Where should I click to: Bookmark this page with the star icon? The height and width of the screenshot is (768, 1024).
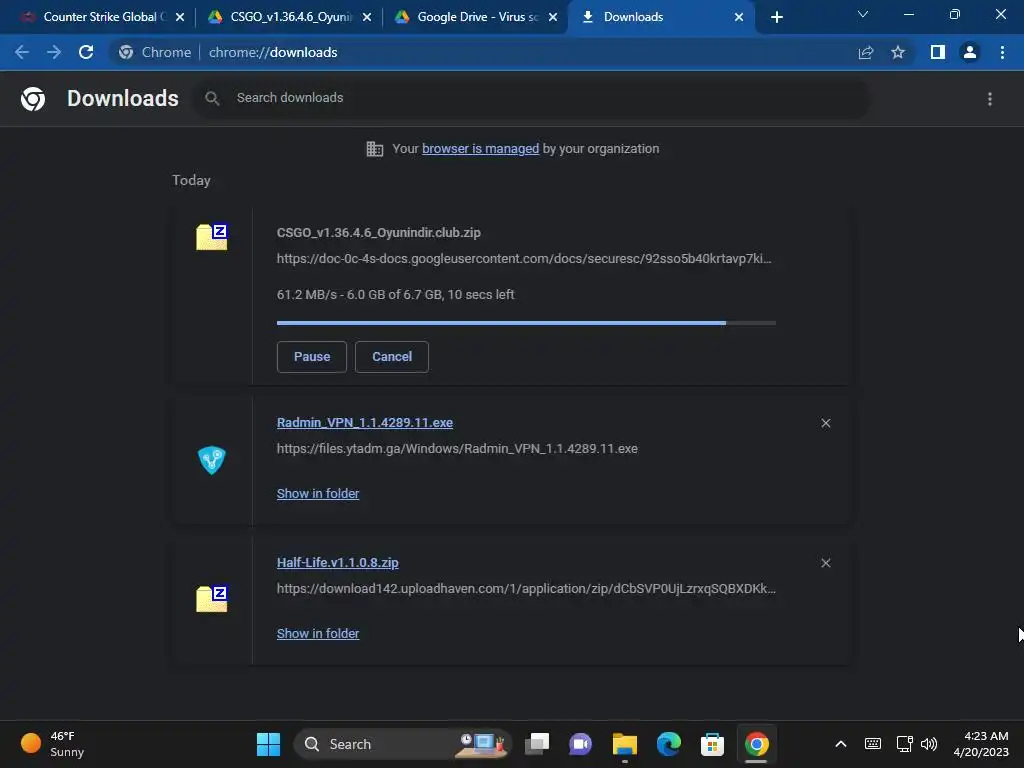898,52
